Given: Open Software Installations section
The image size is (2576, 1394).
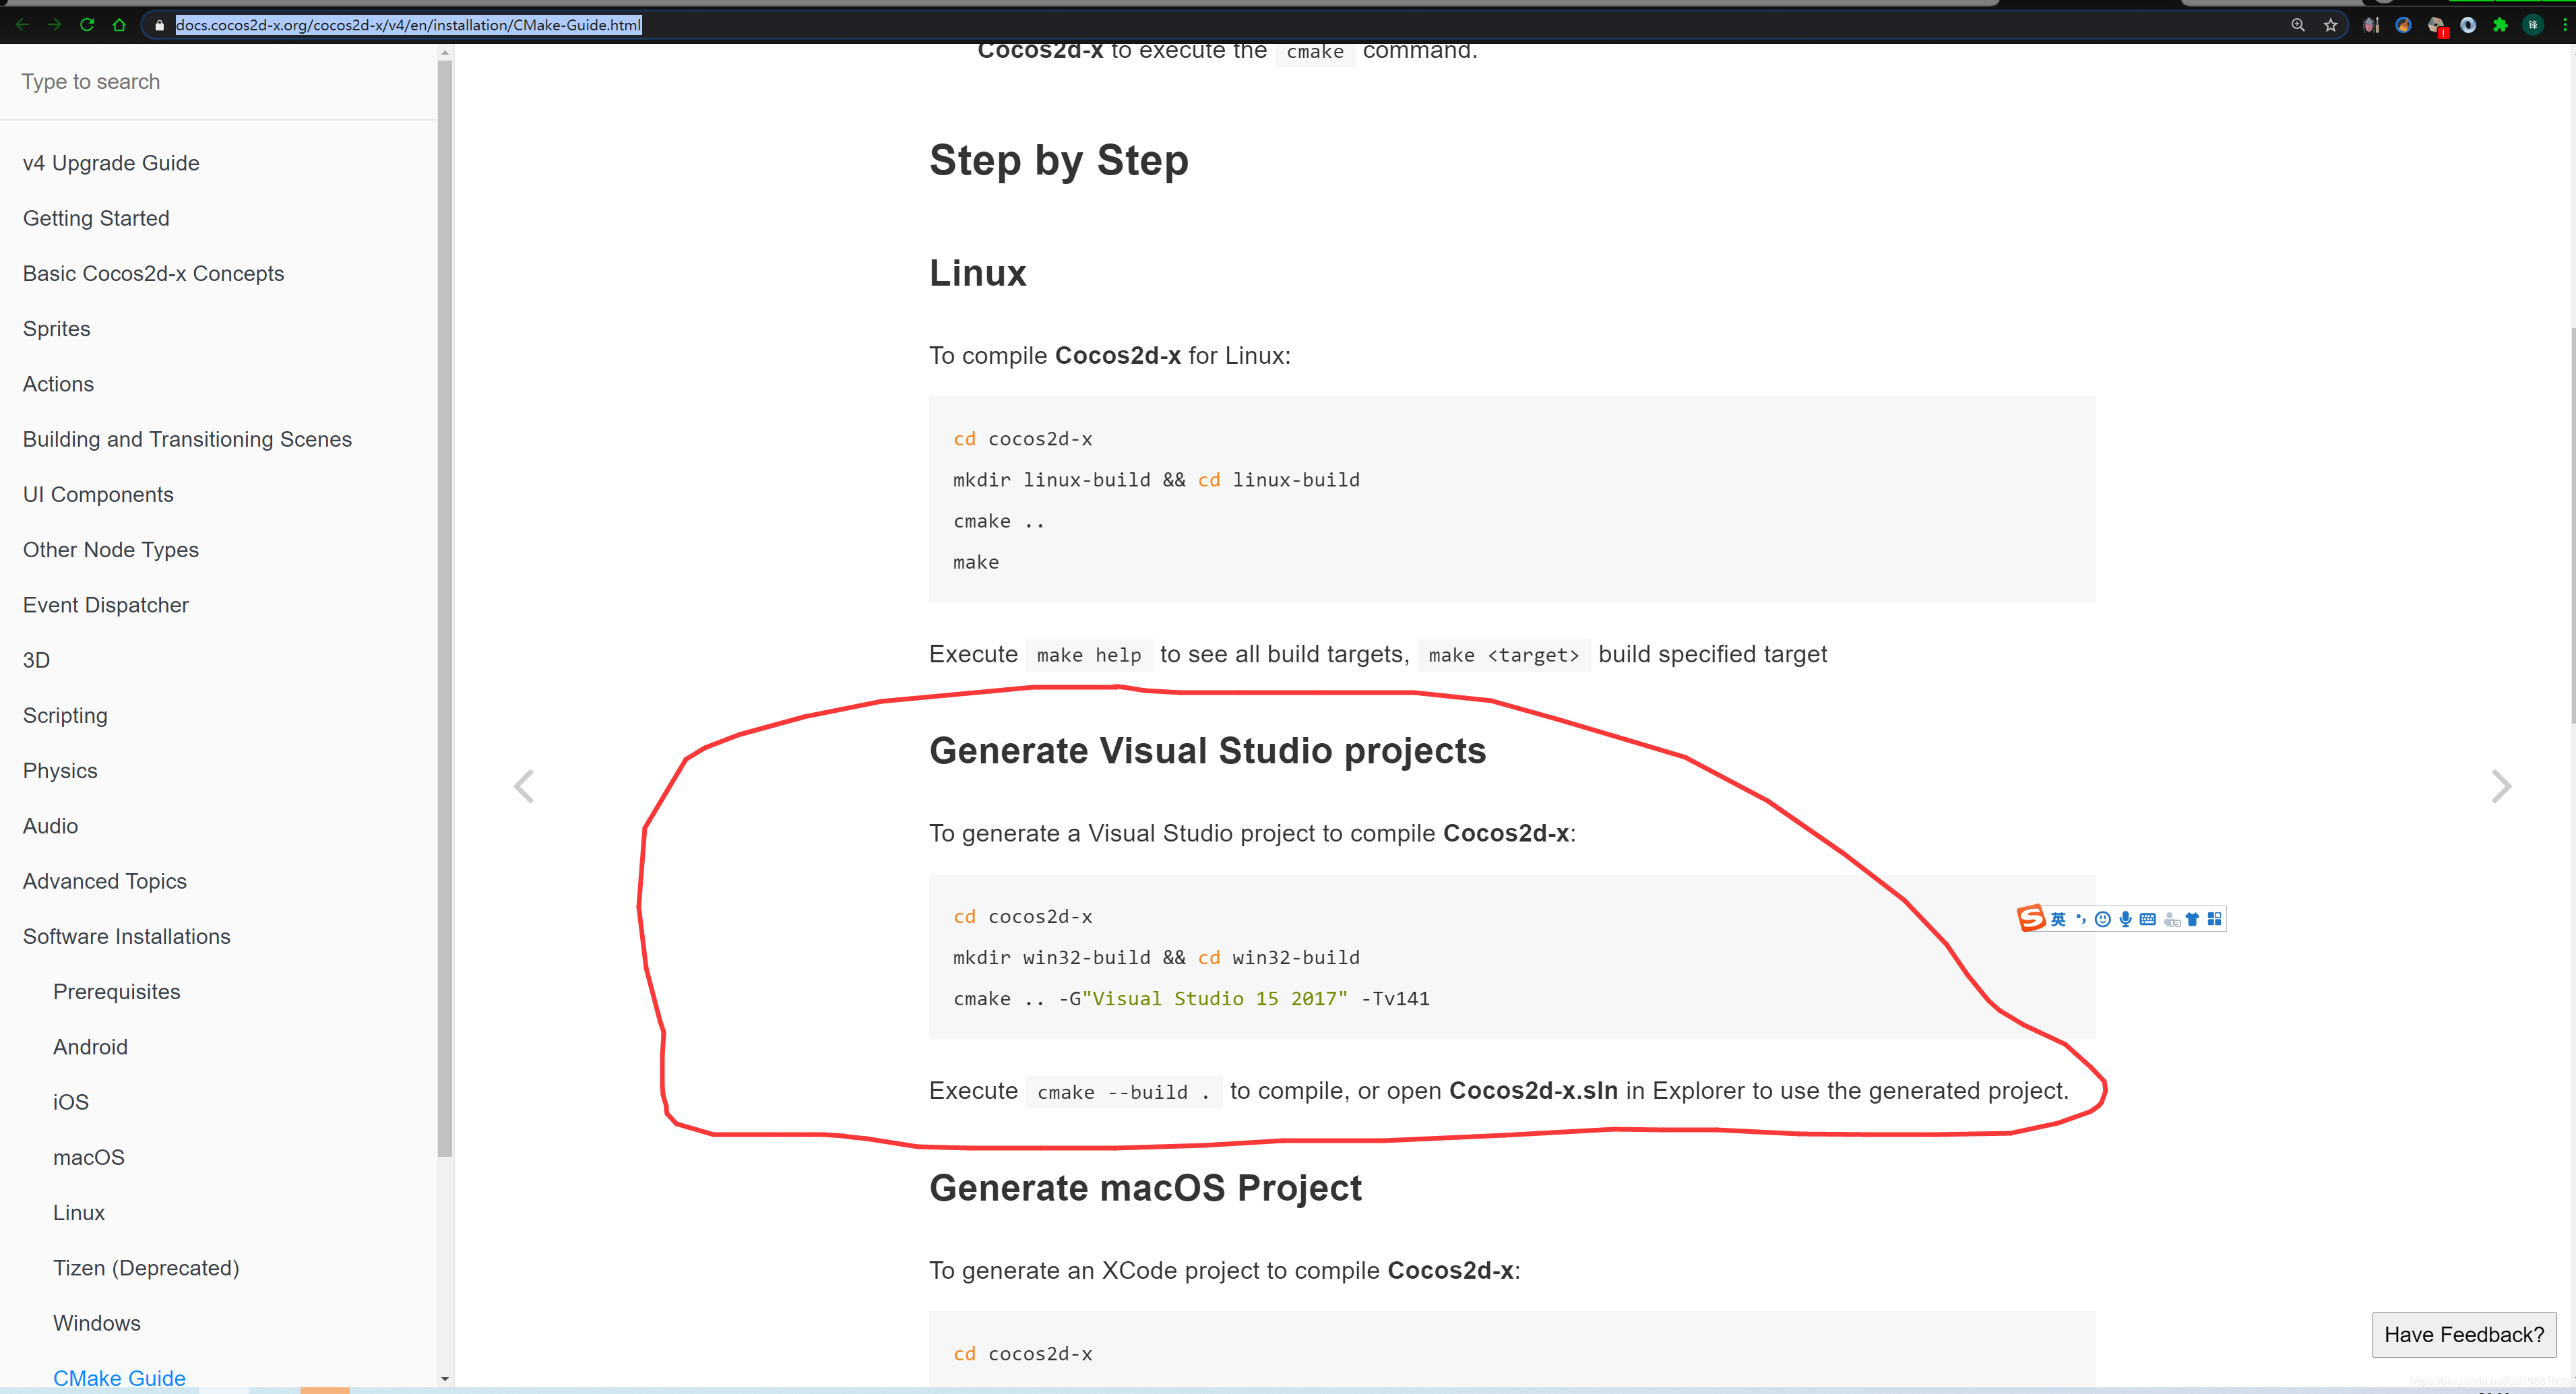Looking at the screenshot, I should click(126, 937).
